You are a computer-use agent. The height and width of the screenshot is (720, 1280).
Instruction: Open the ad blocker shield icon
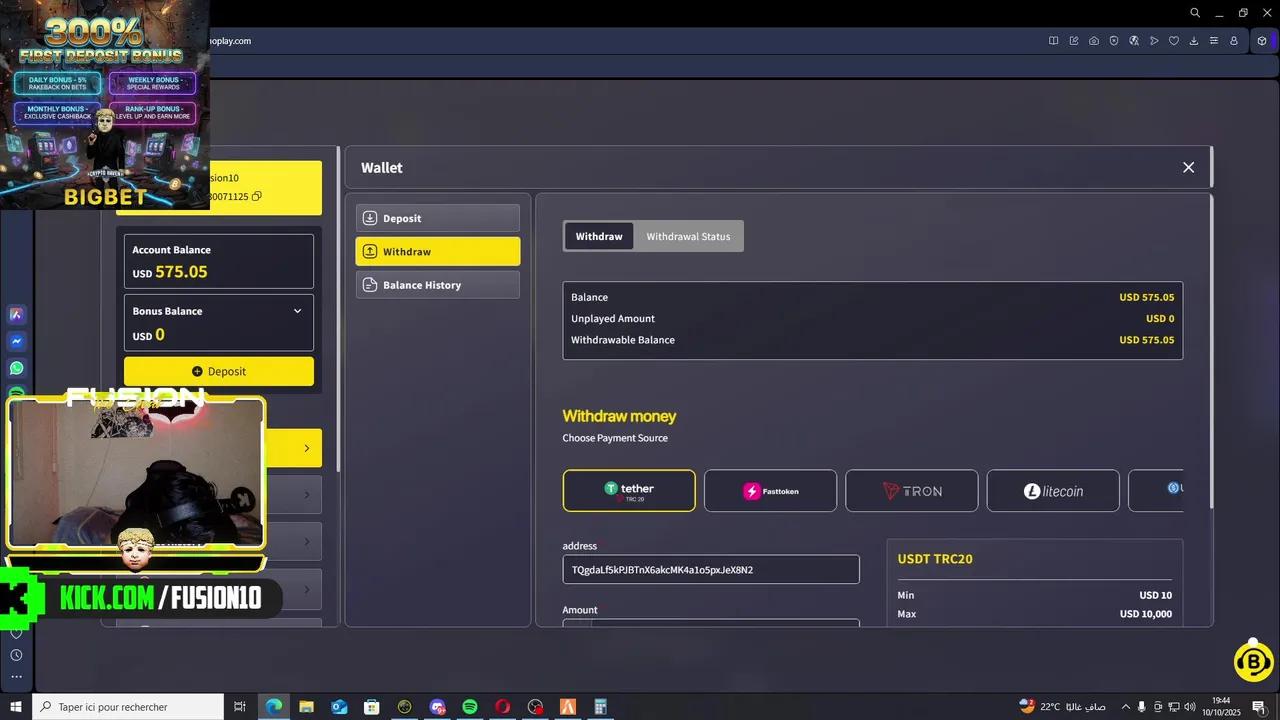[1114, 41]
